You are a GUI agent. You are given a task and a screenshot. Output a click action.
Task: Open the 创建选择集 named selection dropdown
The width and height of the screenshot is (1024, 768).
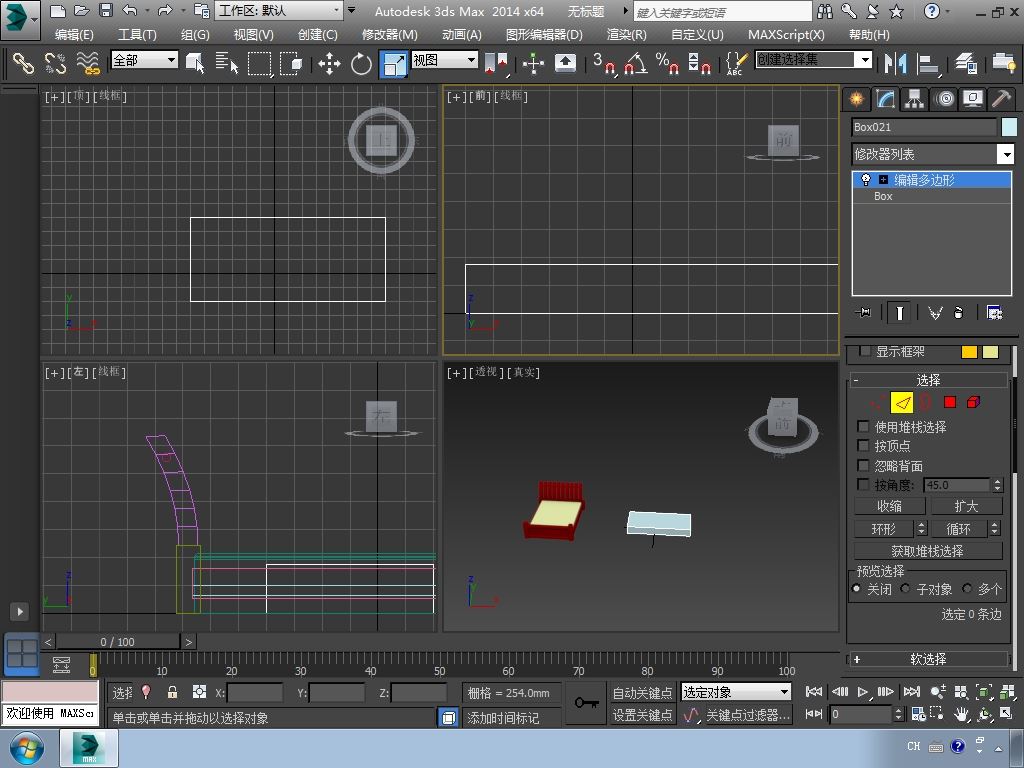click(813, 60)
